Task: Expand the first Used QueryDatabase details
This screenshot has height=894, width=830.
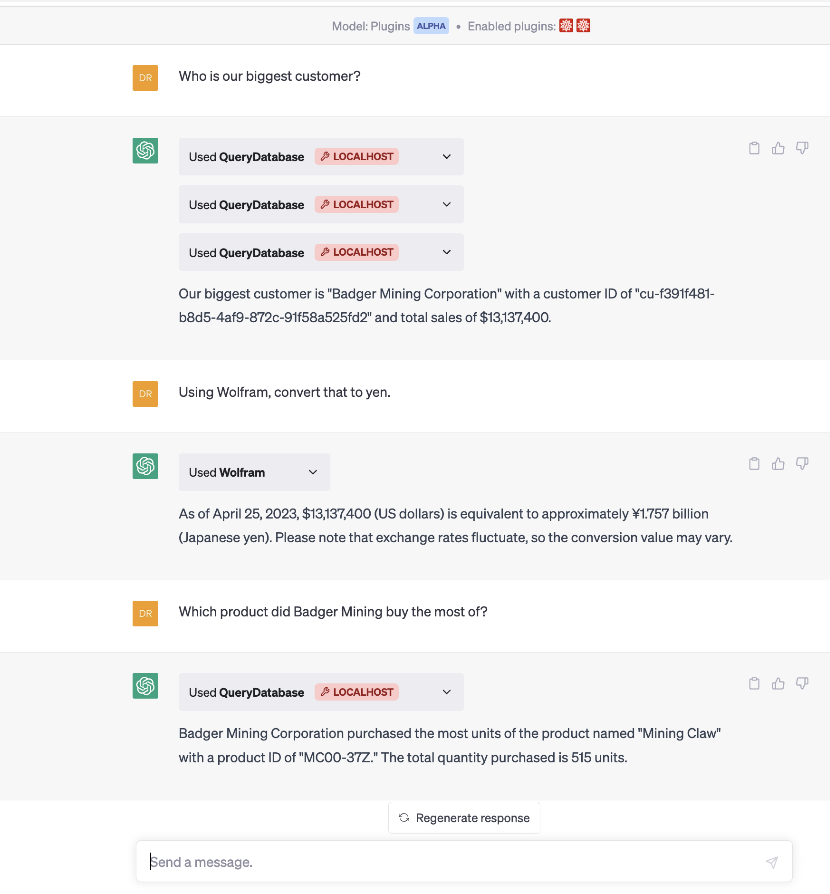Action: (x=447, y=157)
